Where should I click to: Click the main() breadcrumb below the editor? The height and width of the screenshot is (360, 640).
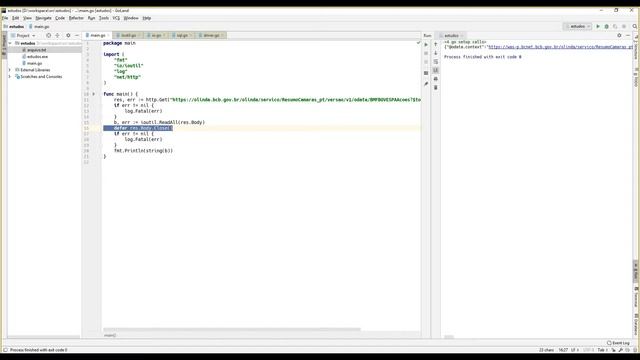coord(110,336)
